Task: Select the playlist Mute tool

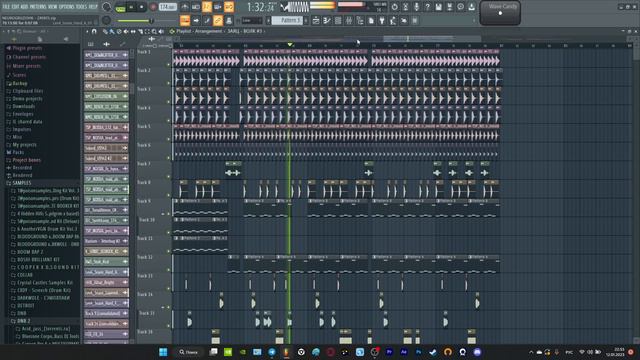Action: click(126, 31)
